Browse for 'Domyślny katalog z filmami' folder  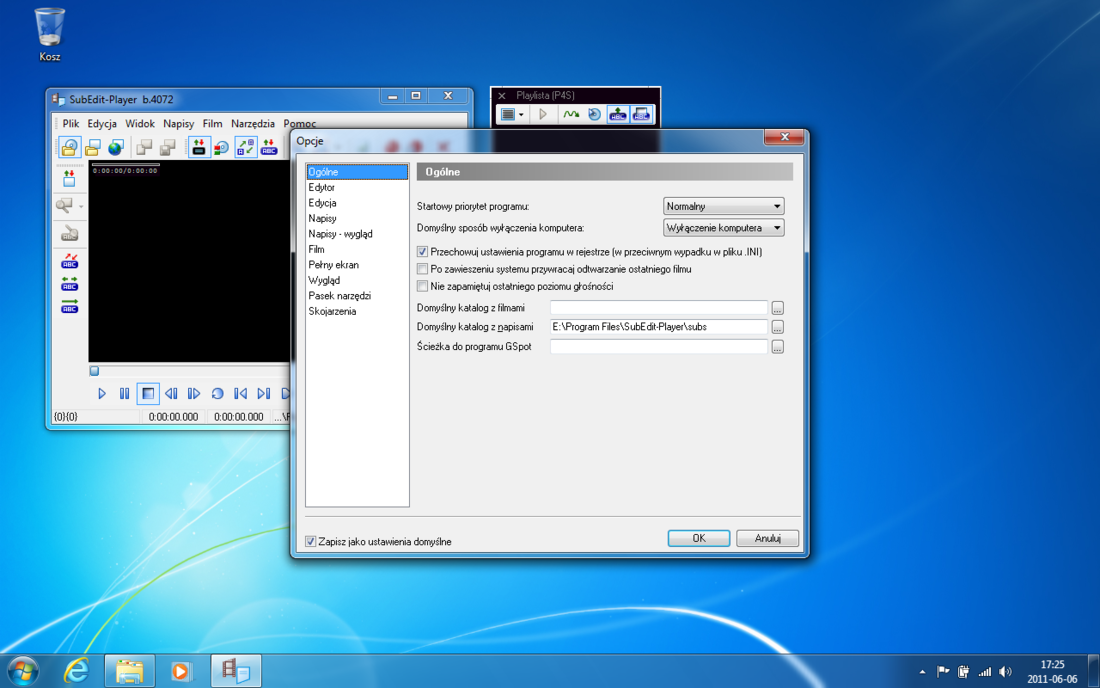point(777,308)
